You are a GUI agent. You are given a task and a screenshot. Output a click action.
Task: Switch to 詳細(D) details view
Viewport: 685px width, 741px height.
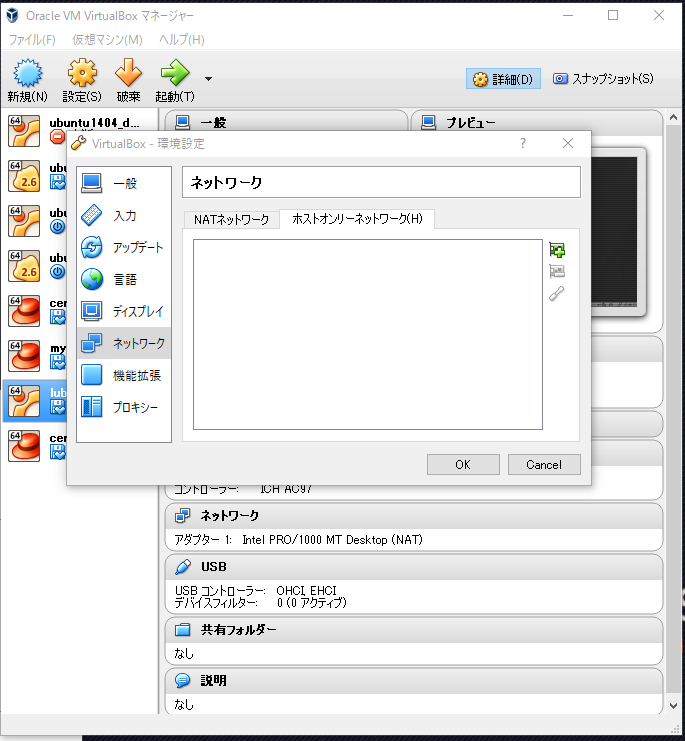[x=503, y=79]
